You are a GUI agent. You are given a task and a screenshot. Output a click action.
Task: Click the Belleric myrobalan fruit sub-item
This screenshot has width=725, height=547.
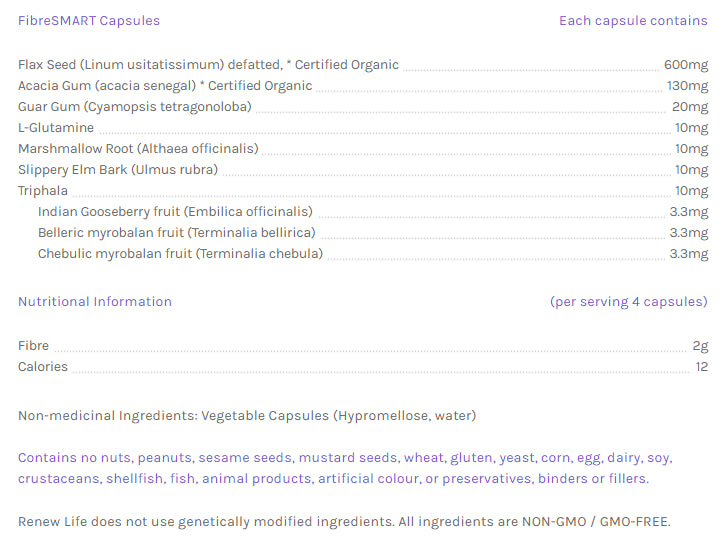coord(176,233)
